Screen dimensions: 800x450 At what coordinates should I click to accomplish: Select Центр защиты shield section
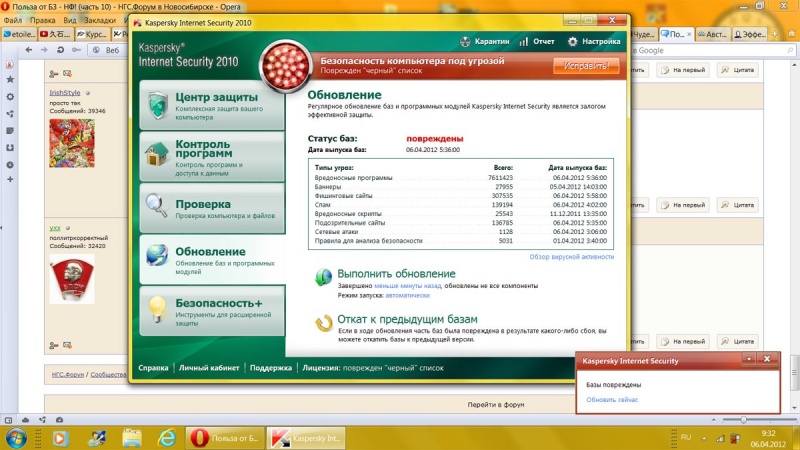212,105
